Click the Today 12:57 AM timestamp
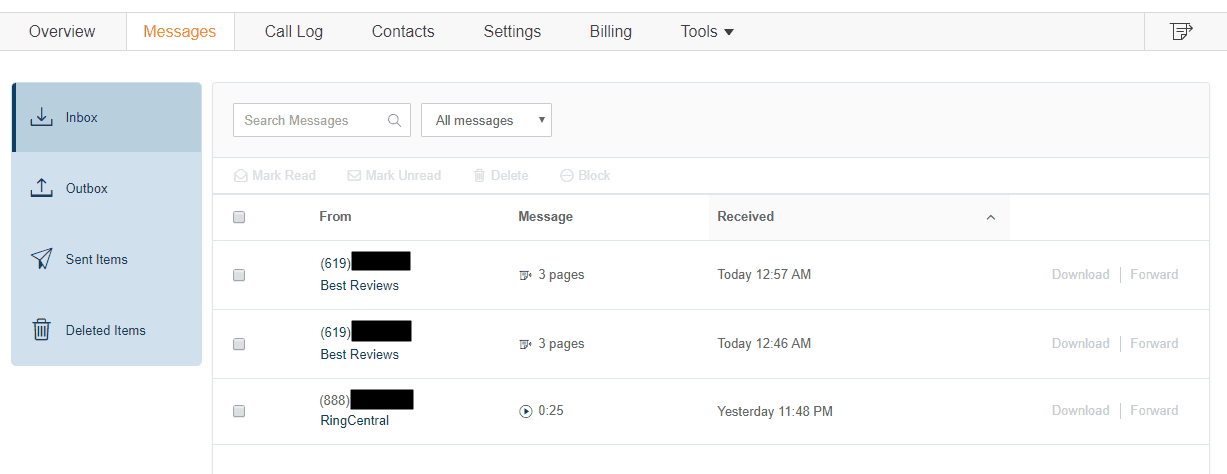Image resolution: width=1227 pixels, height=474 pixels. pyautogui.click(x=764, y=274)
